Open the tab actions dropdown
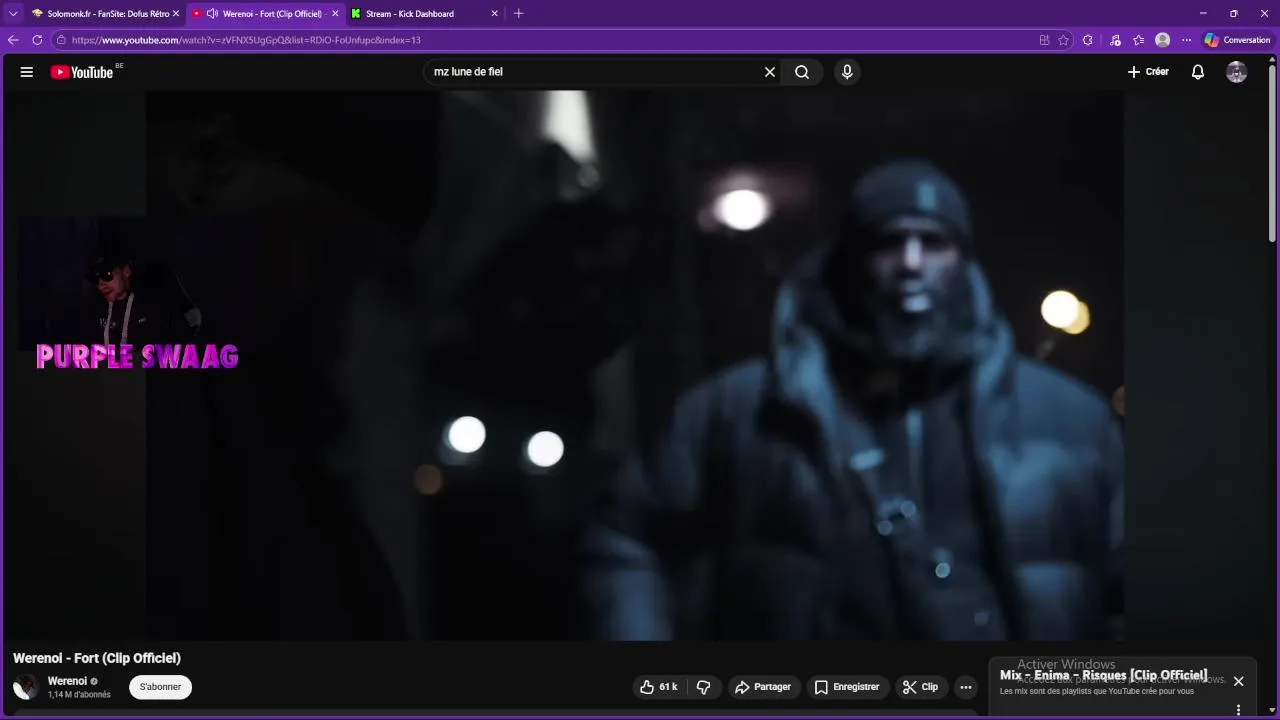Image resolution: width=1280 pixels, height=720 pixels. click(x=13, y=14)
